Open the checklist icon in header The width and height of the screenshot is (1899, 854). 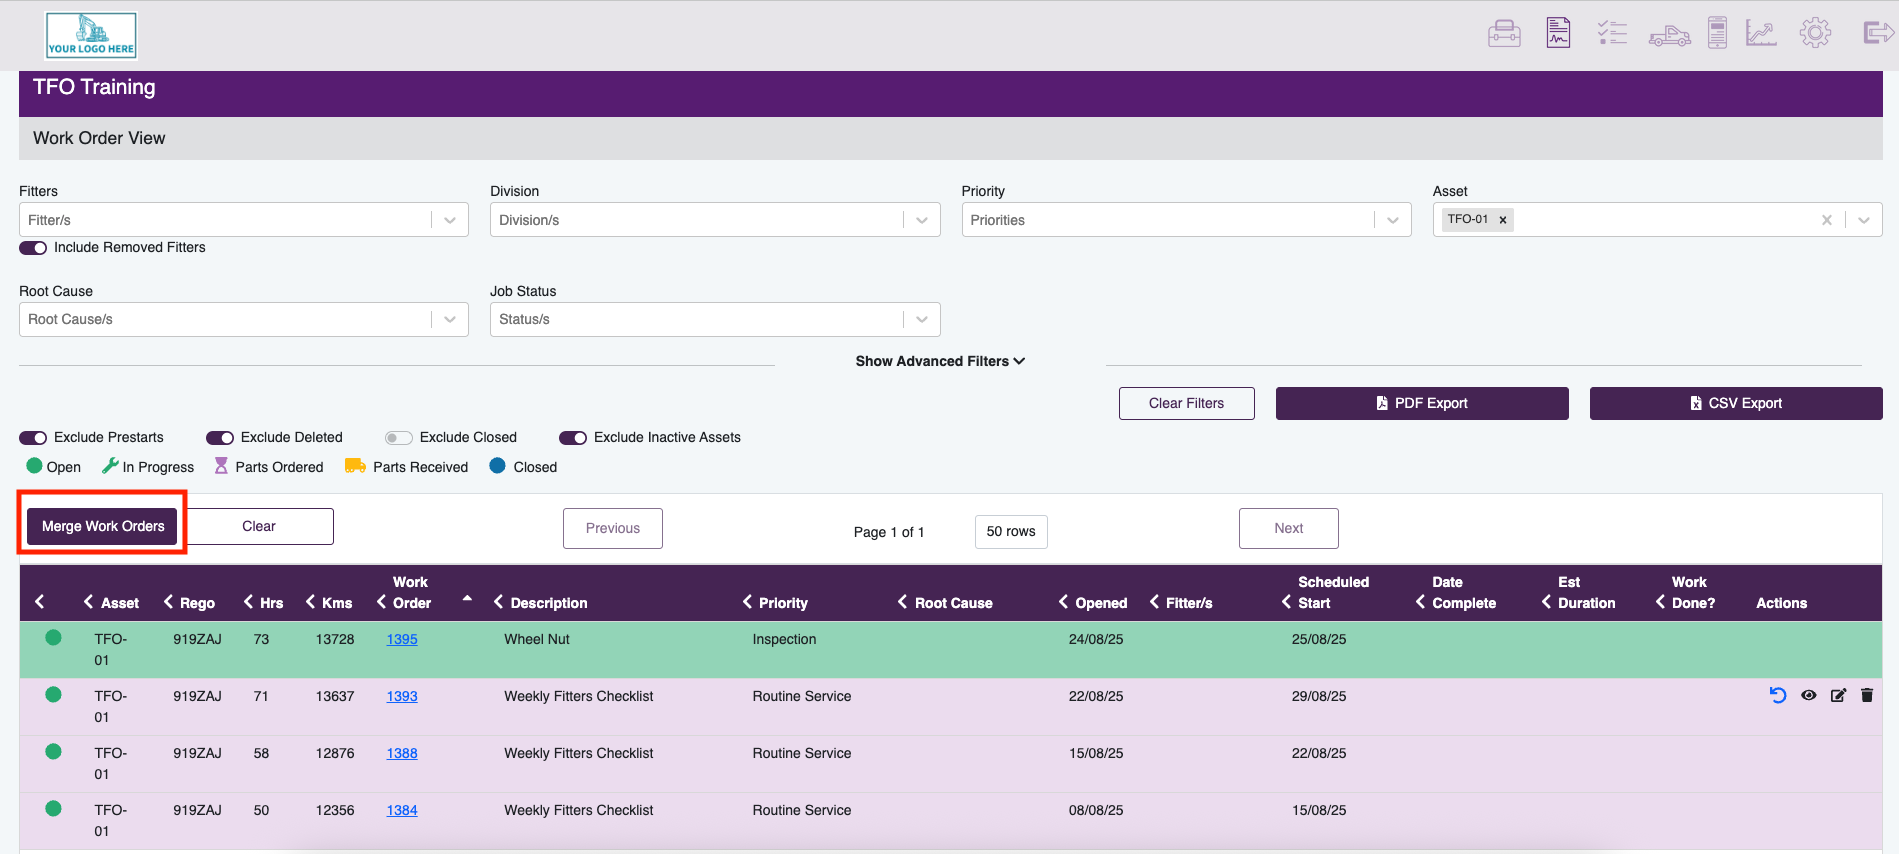[x=1612, y=33]
